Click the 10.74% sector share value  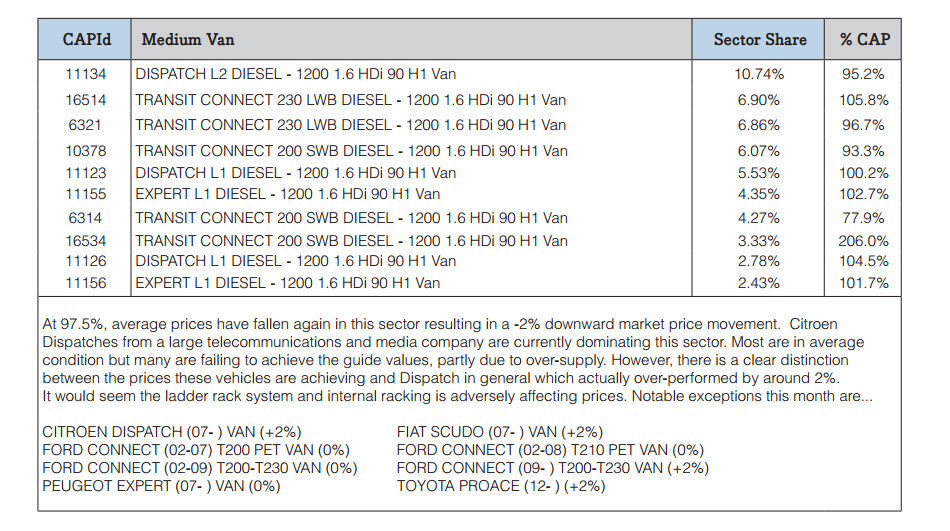tap(759, 74)
